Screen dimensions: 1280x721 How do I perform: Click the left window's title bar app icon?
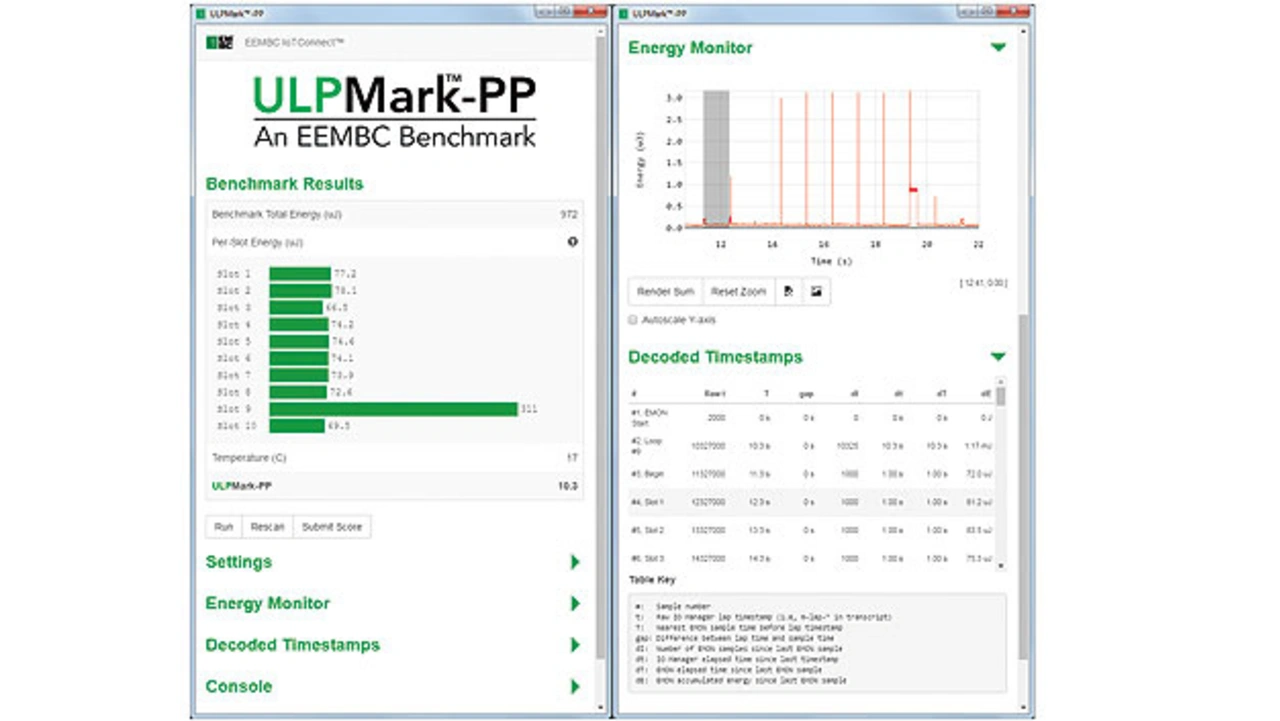click(x=200, y=13)
